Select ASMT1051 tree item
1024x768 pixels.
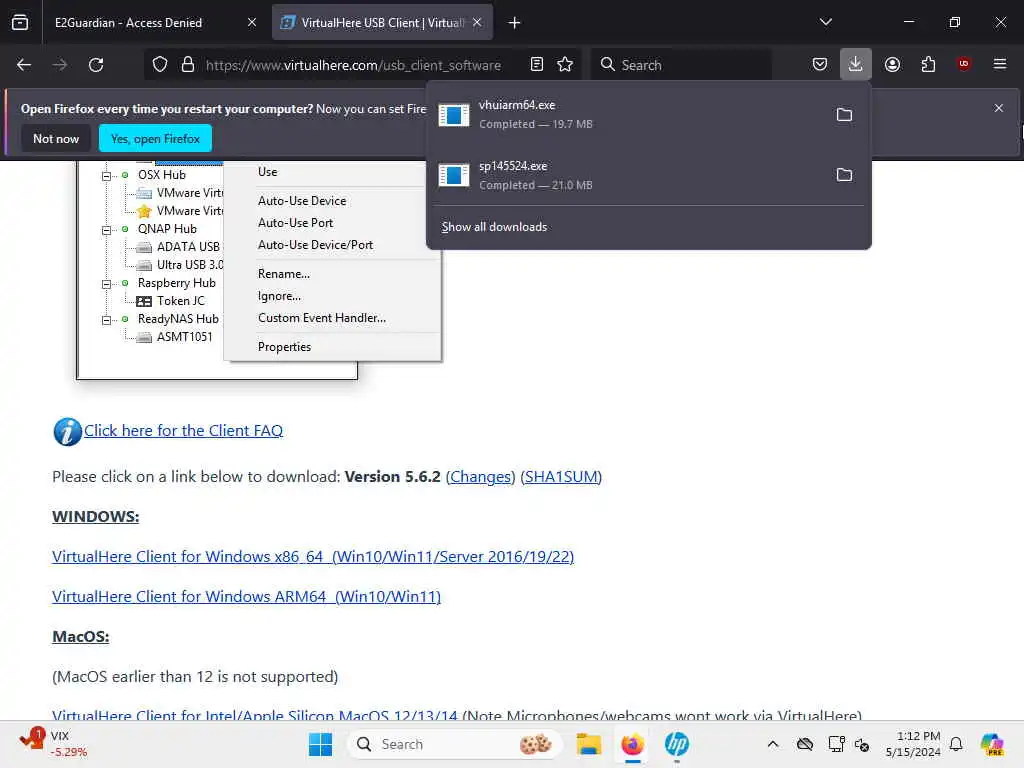click(184, 337)
